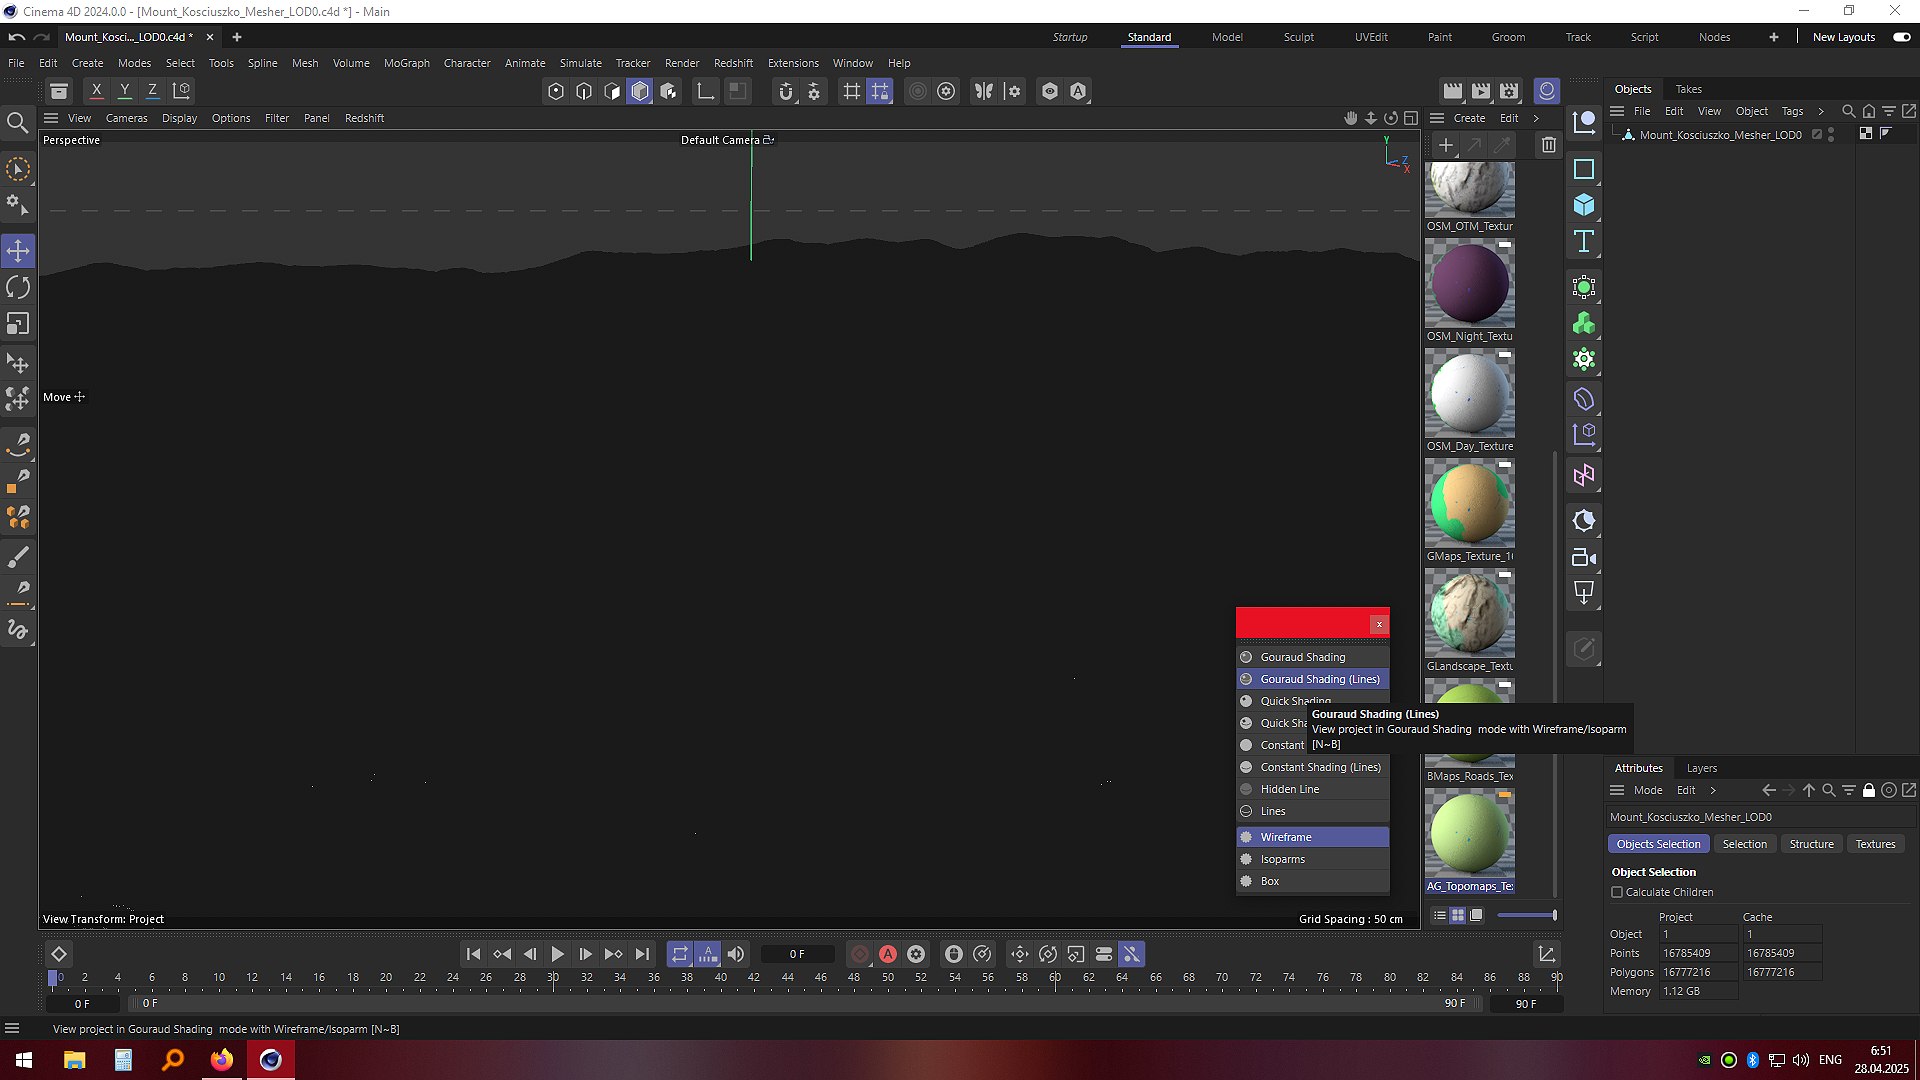This screenshot has height=1080, width=1920.
Task: Add a Text spline object
Action: coord(1584,241)
